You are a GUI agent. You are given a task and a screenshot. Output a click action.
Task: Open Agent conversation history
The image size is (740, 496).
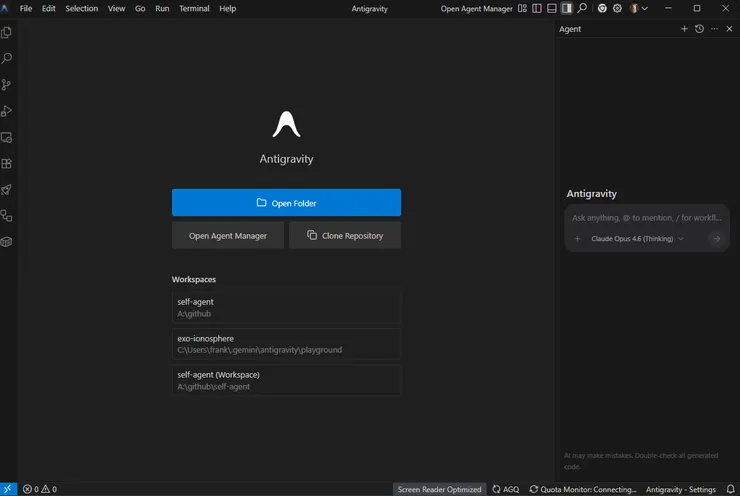pos(699,29)
